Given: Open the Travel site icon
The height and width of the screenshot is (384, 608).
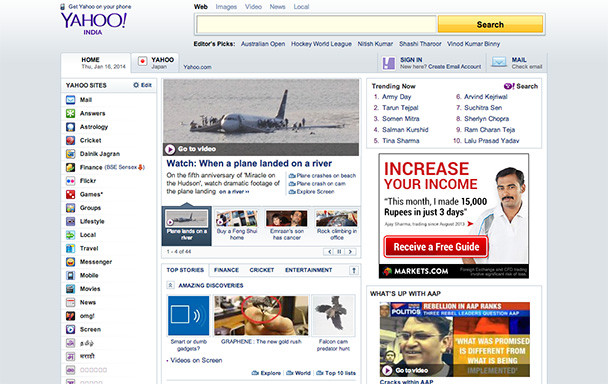Looking at the screenshot, I should click(70, 248).
